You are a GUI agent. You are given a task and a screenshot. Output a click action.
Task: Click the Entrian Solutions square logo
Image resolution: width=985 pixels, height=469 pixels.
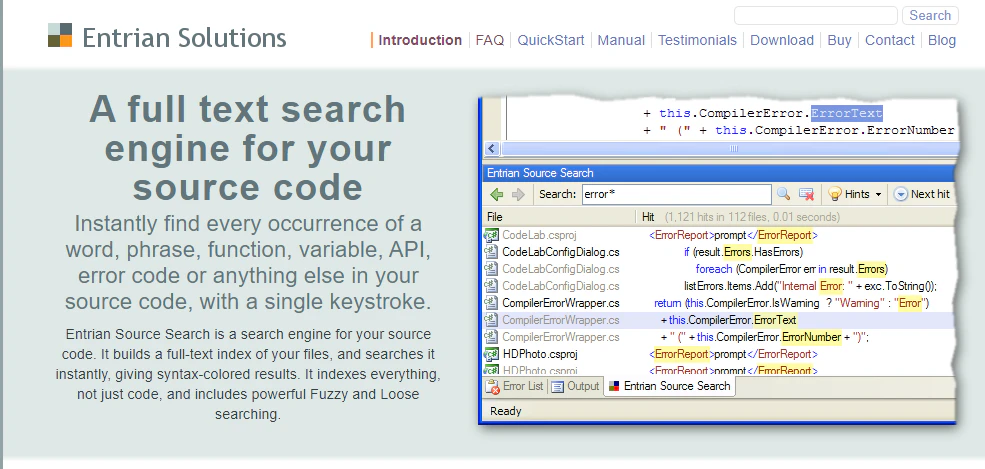(x=60, y=35)
